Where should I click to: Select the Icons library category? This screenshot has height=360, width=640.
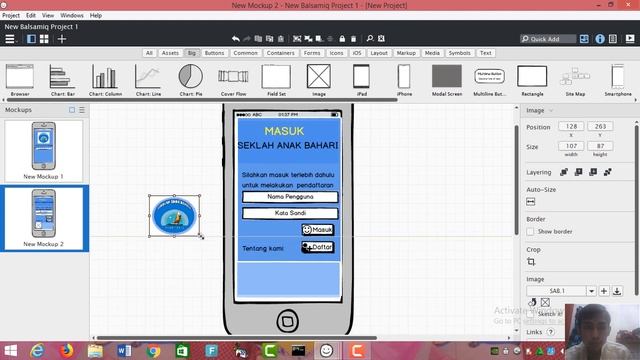pyautogui.click(x=336, y=53)
